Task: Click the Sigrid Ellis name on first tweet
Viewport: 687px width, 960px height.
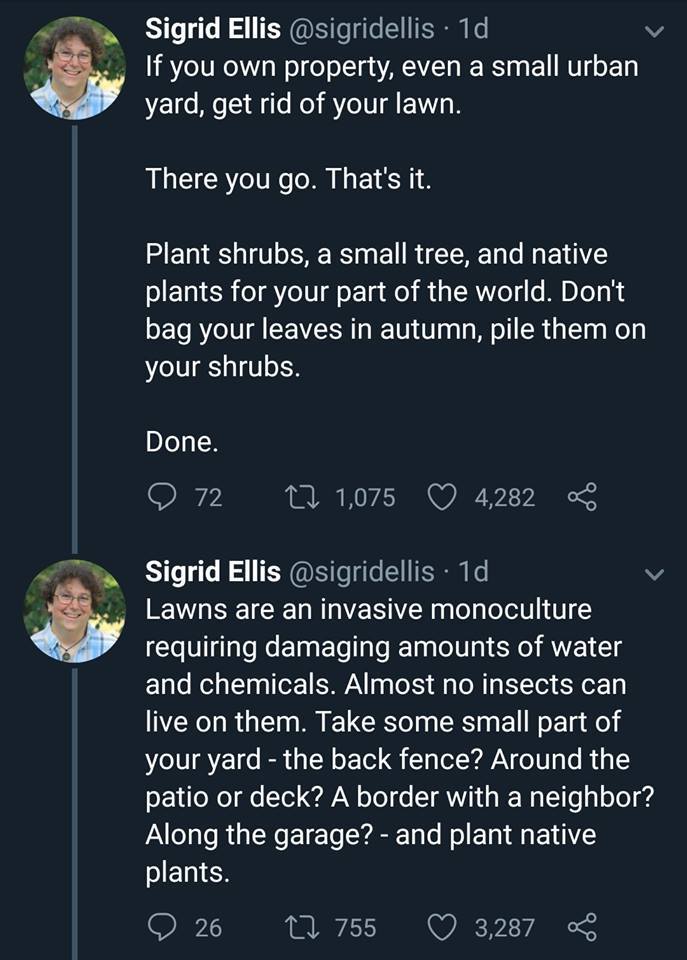Action: pos(213,30)
